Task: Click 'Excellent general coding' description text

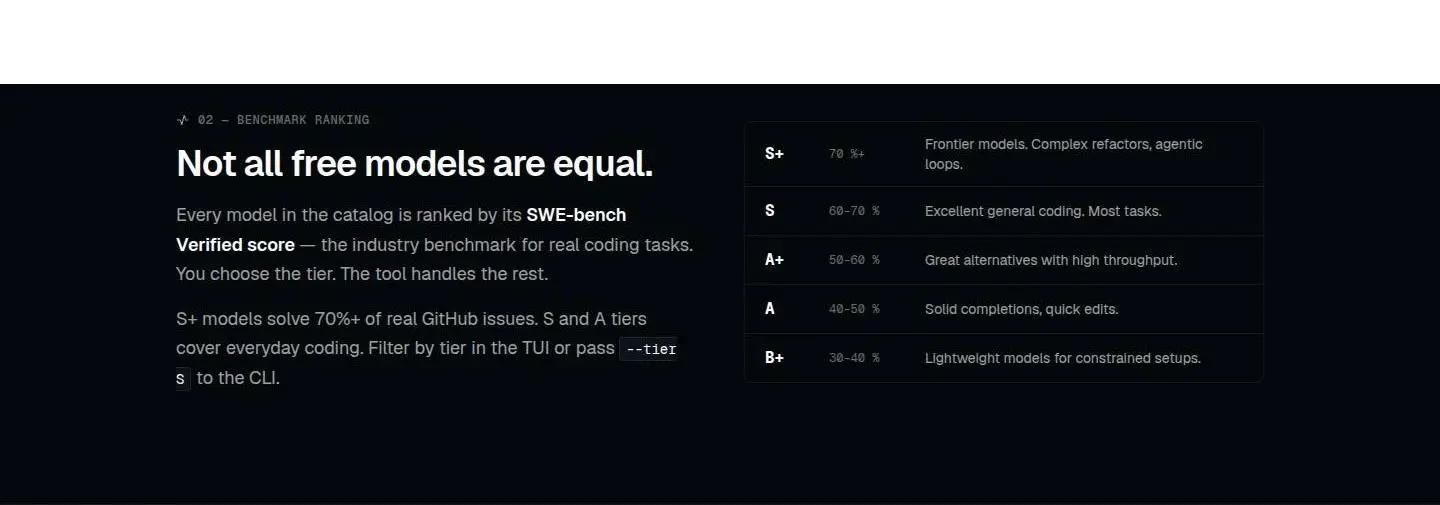Action: (1043, 211)
